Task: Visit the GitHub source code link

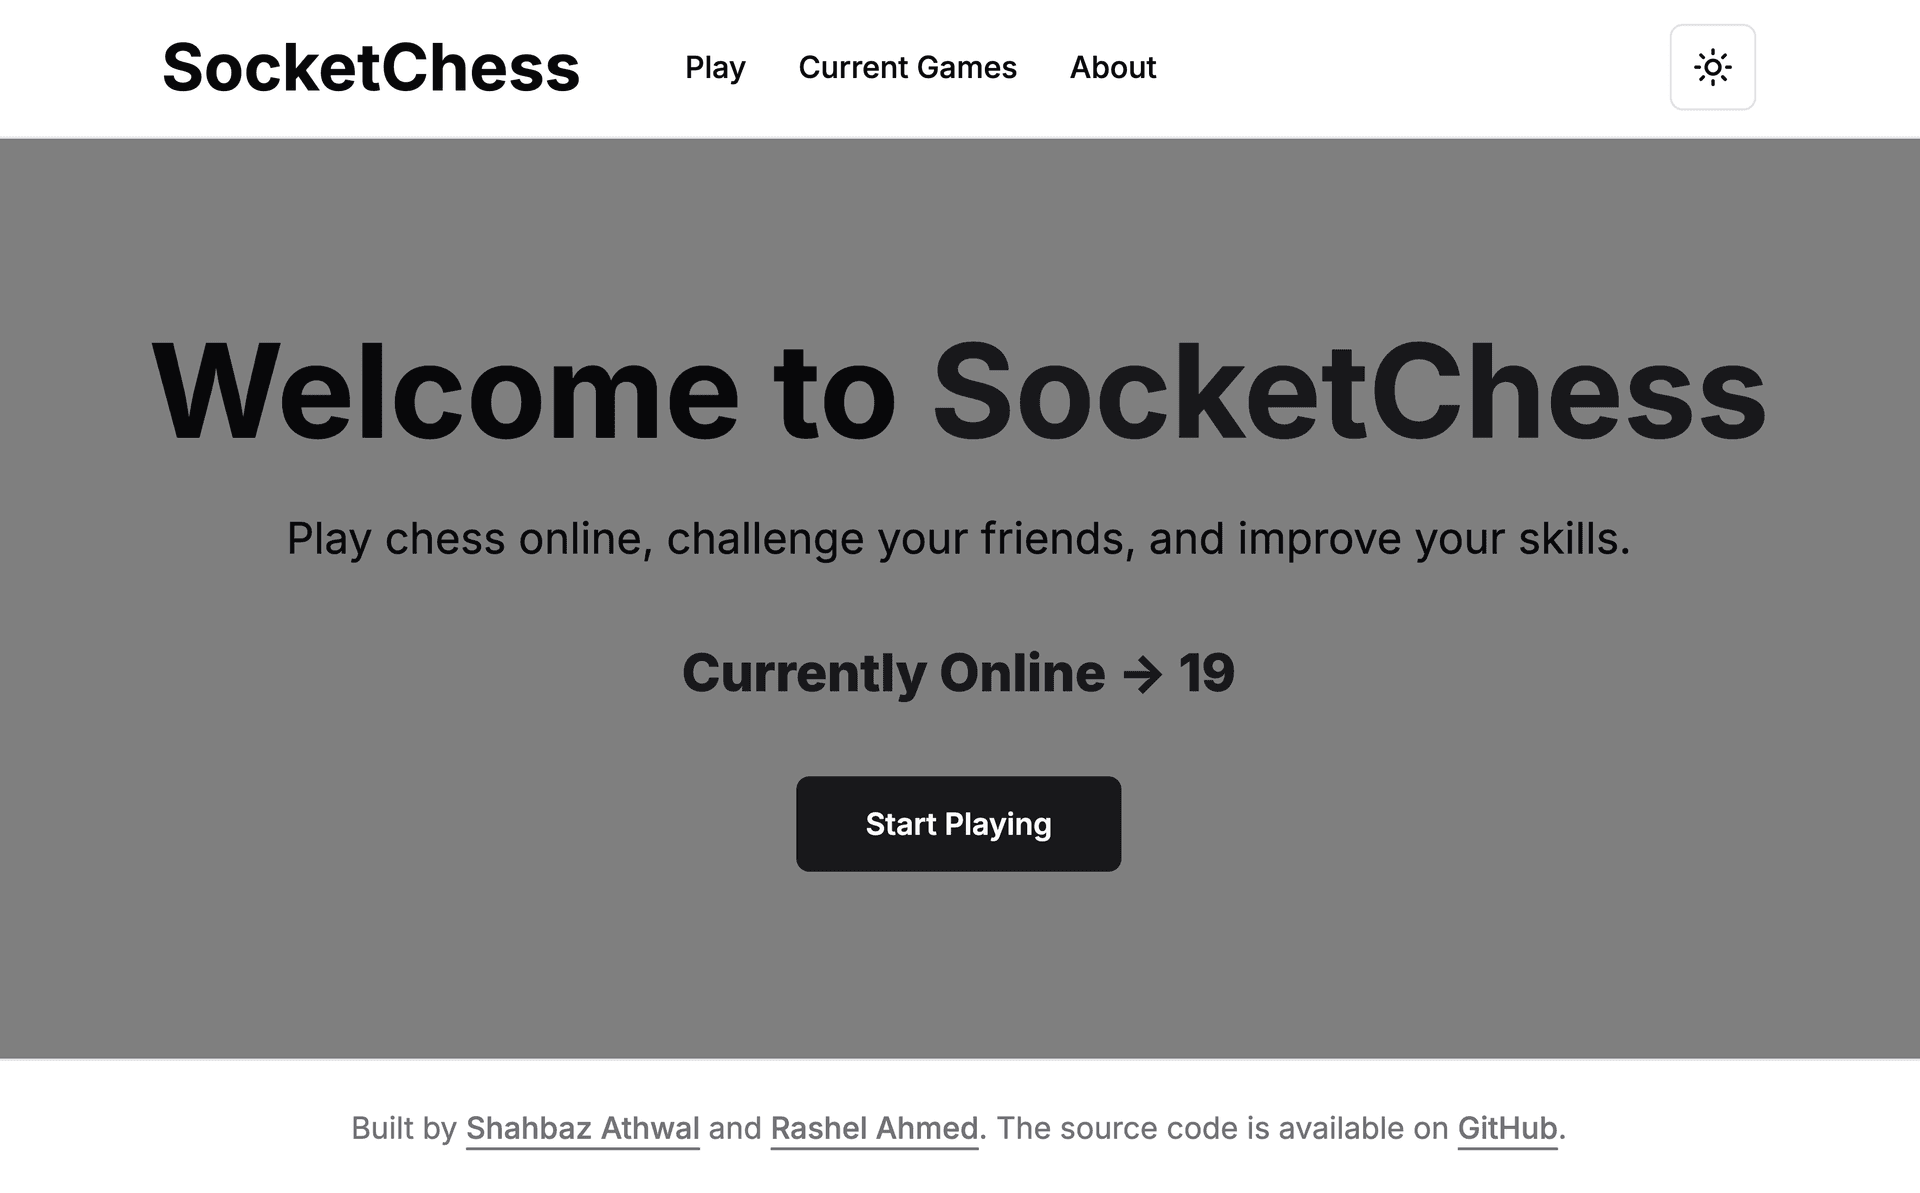Action: (1507, 1128)
